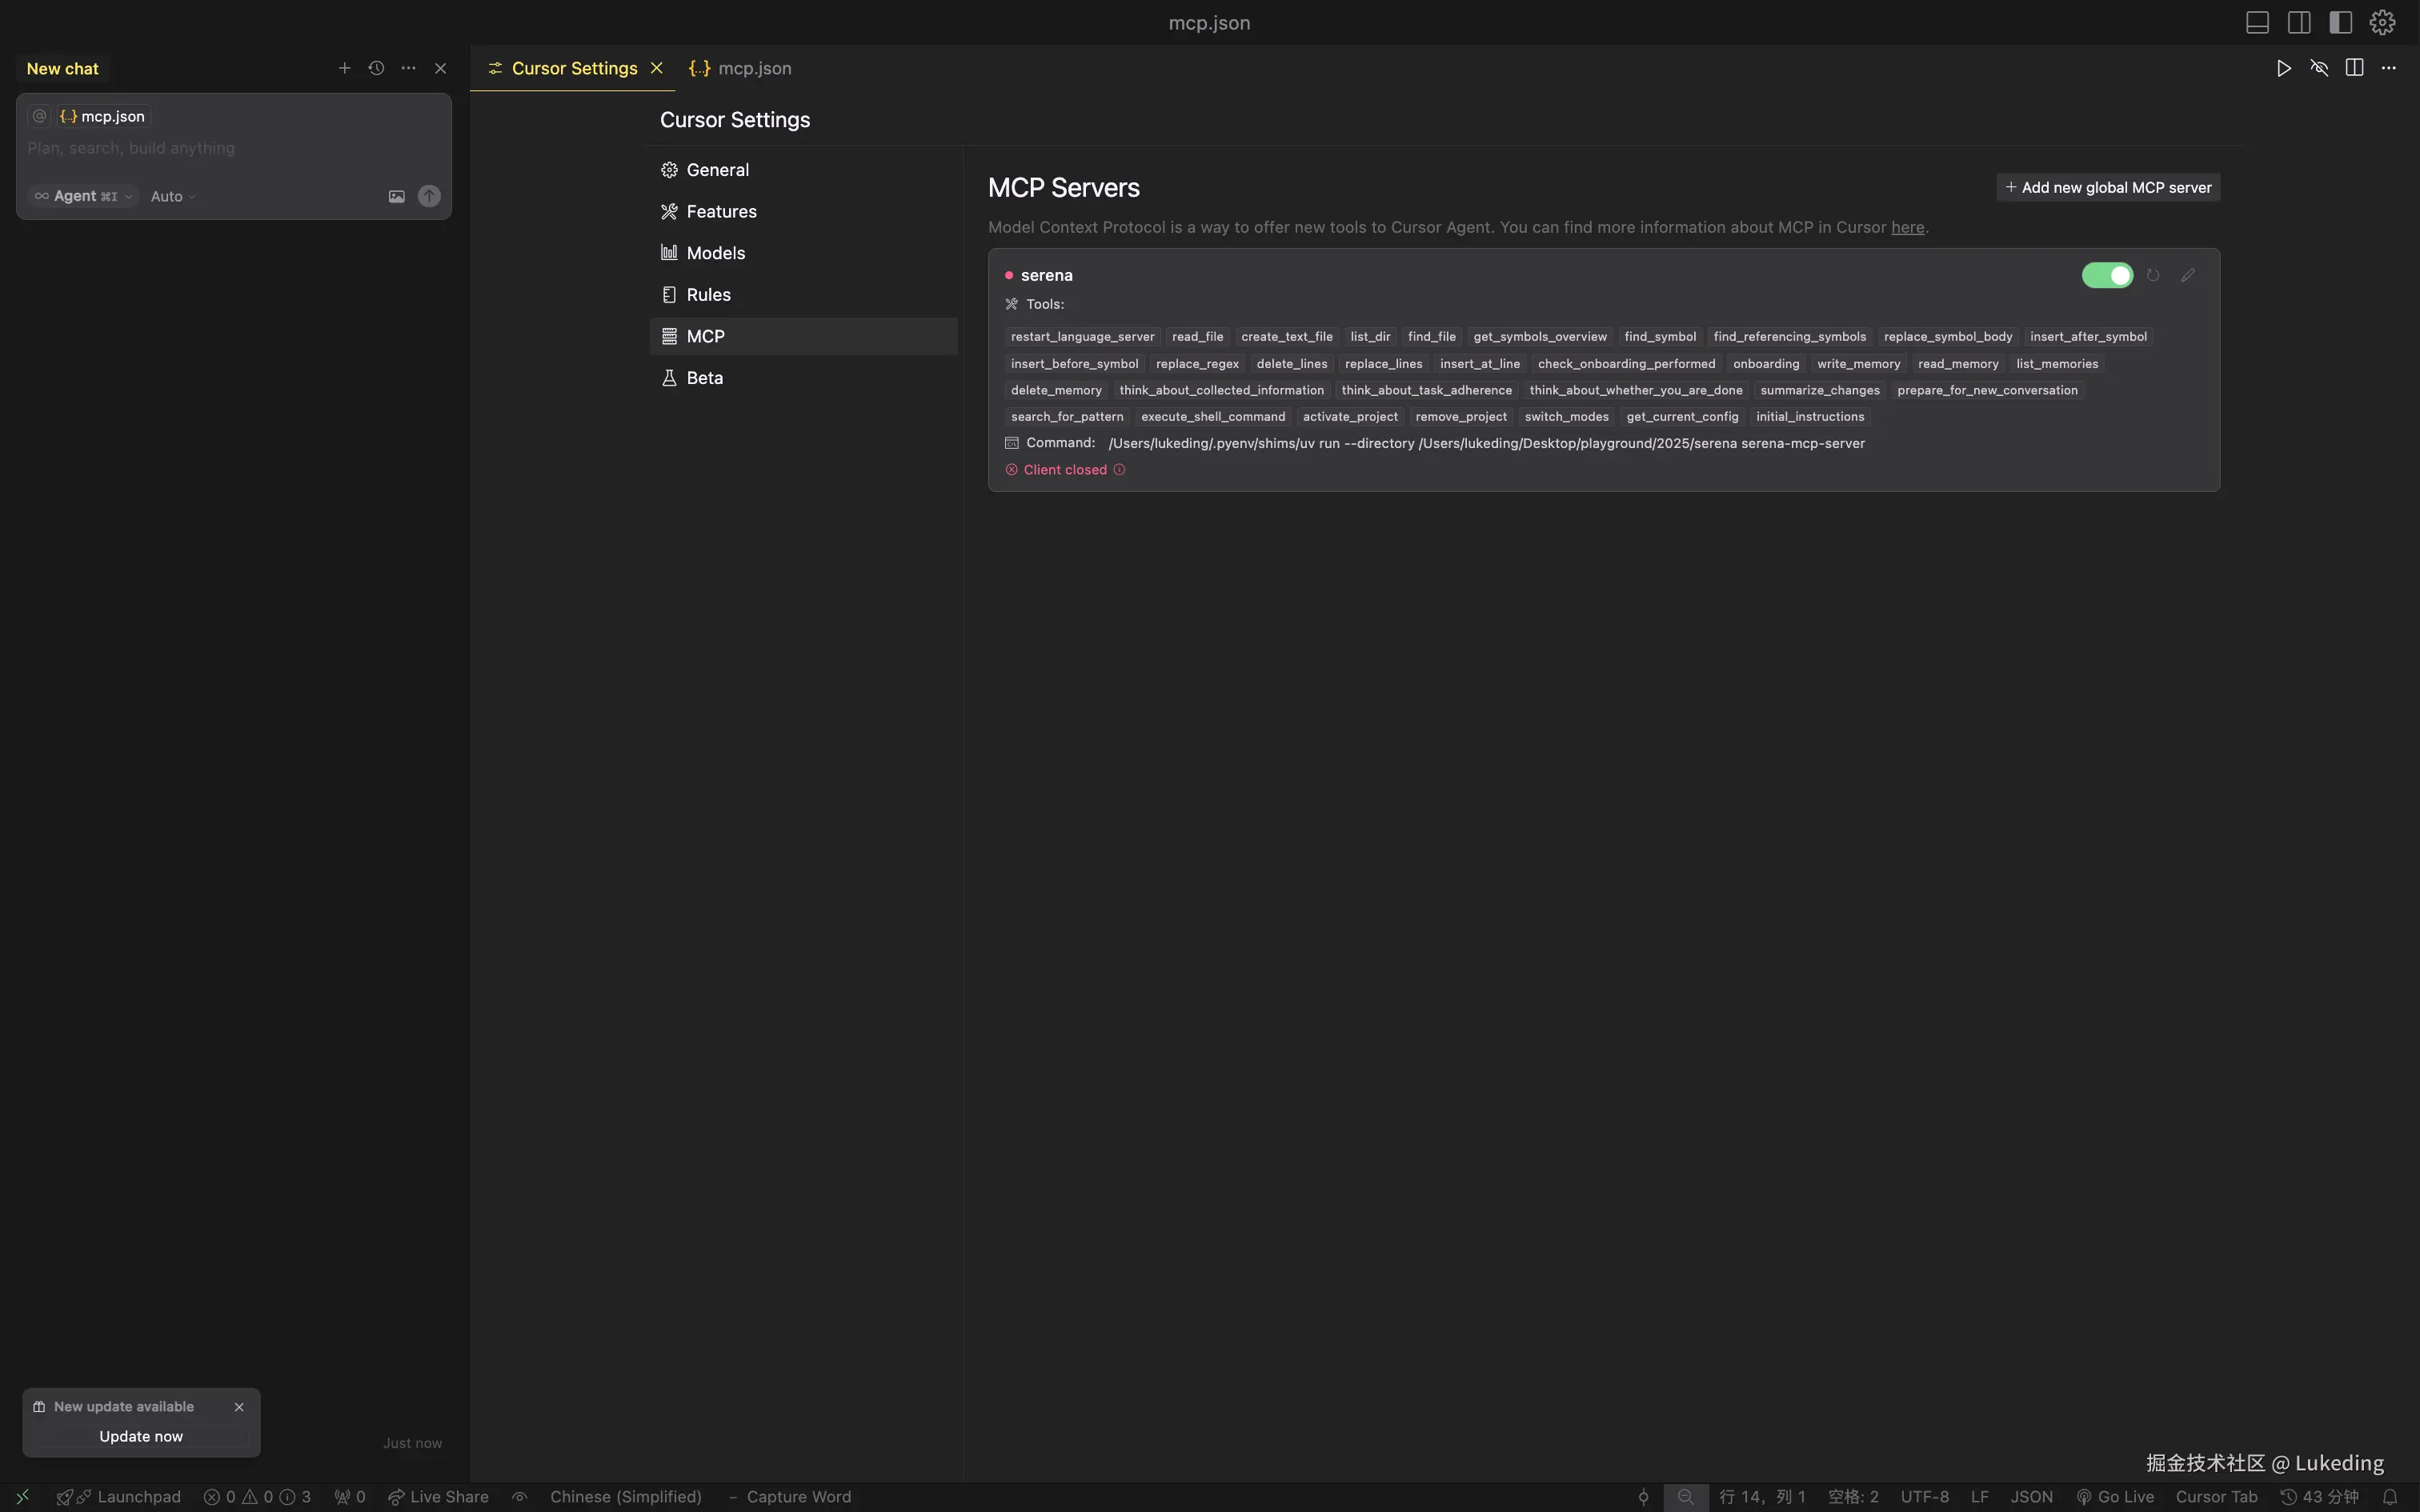Click the run play icon in the editor toolbar
The width and height of the screenshot is (2420, 1512).
click(x=2284, y=68)
